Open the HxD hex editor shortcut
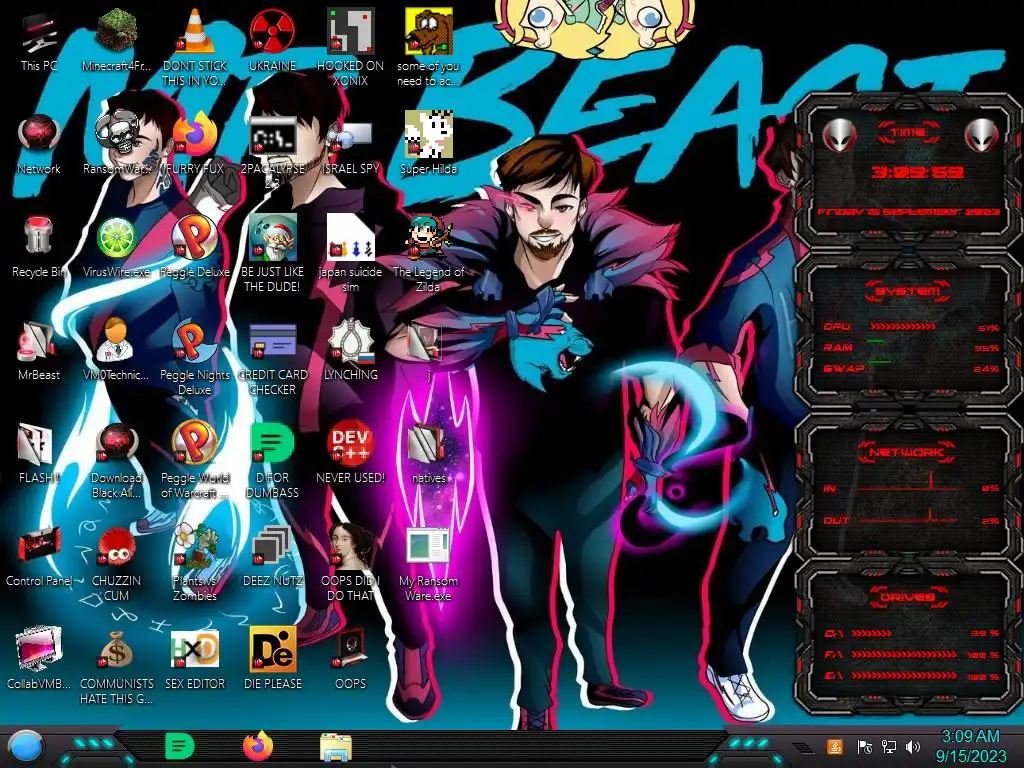Viewport: 1024px width, 768px height. point(195,660)
